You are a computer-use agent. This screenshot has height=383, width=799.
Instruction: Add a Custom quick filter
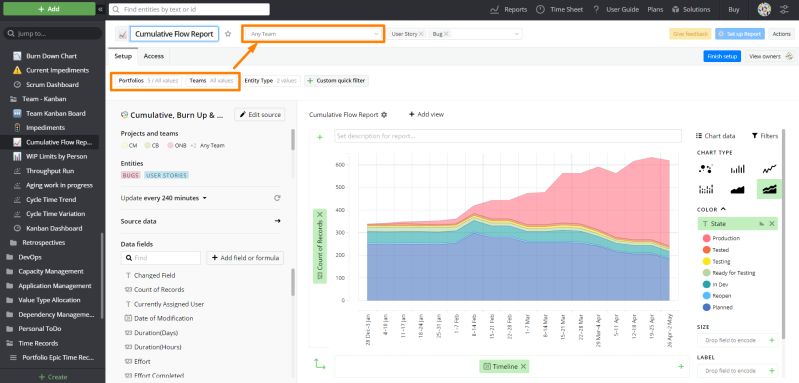click(x=336, y=80)
